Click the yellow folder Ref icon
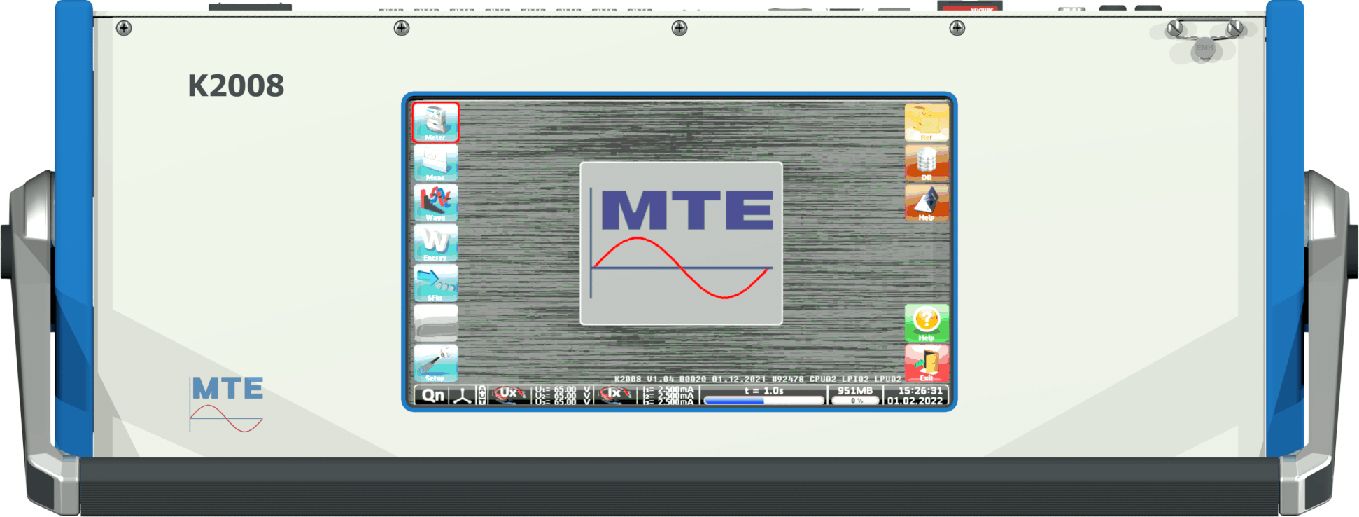 point(927,123)
